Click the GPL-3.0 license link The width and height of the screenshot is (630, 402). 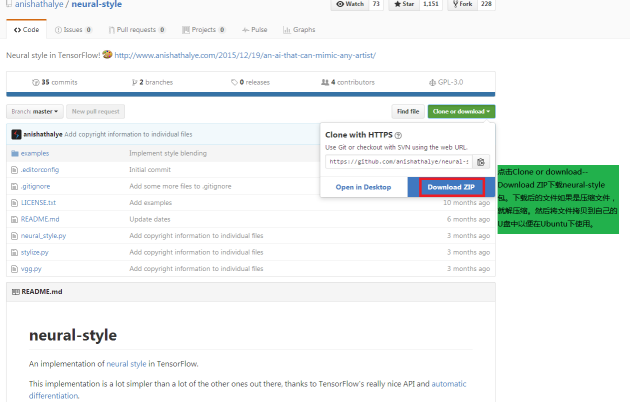coord(446,82)
